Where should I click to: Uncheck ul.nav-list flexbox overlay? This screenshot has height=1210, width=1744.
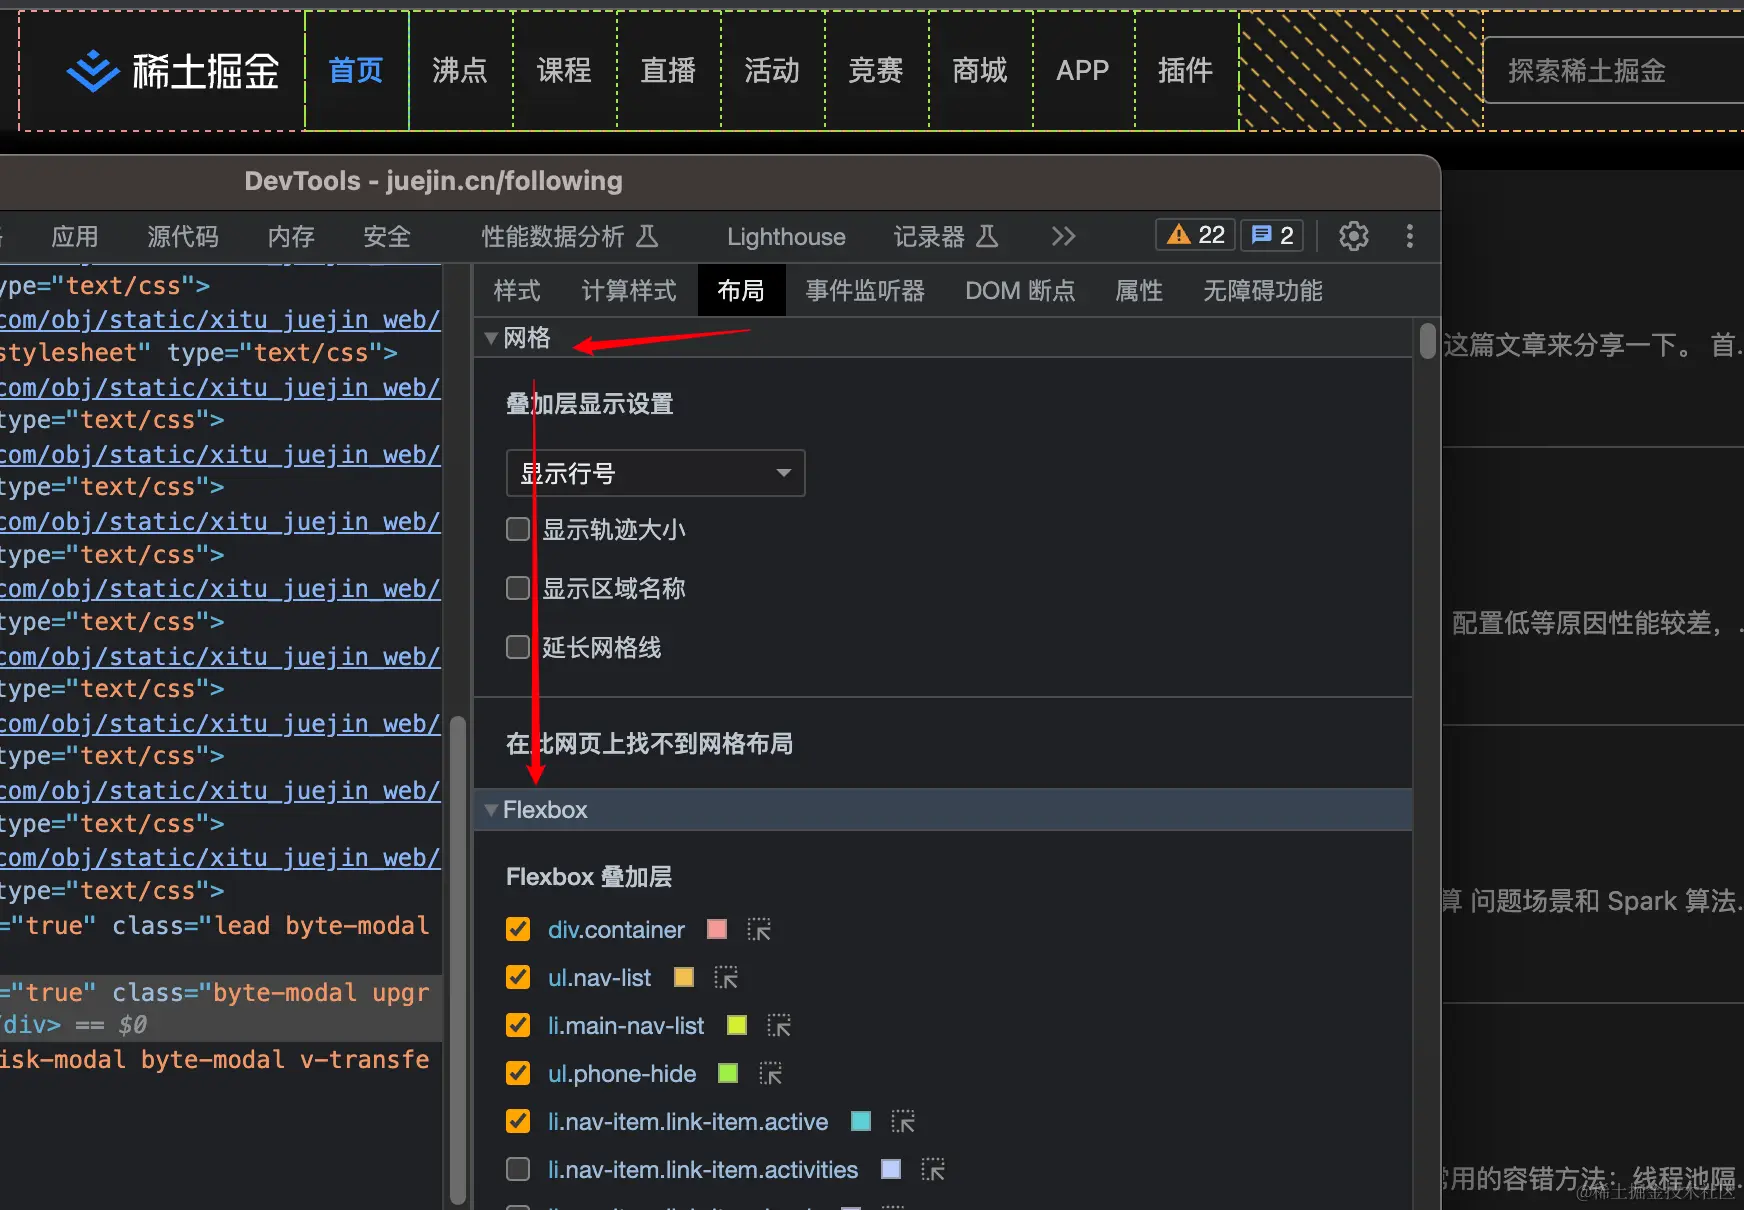click(x=518, y=977)
